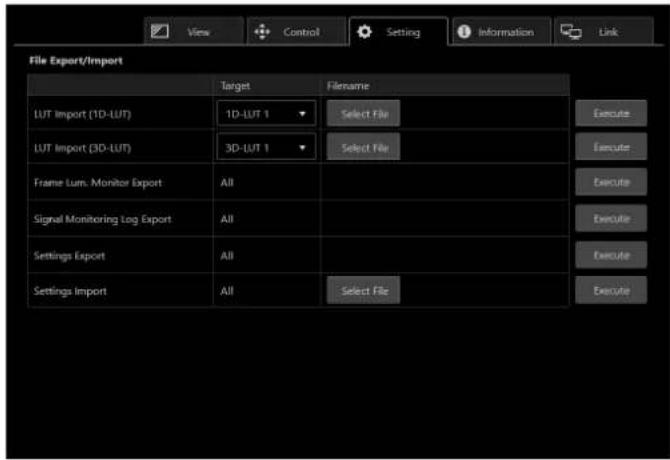
Task: Click the File Export/Import heading
Action: (76, 61)
